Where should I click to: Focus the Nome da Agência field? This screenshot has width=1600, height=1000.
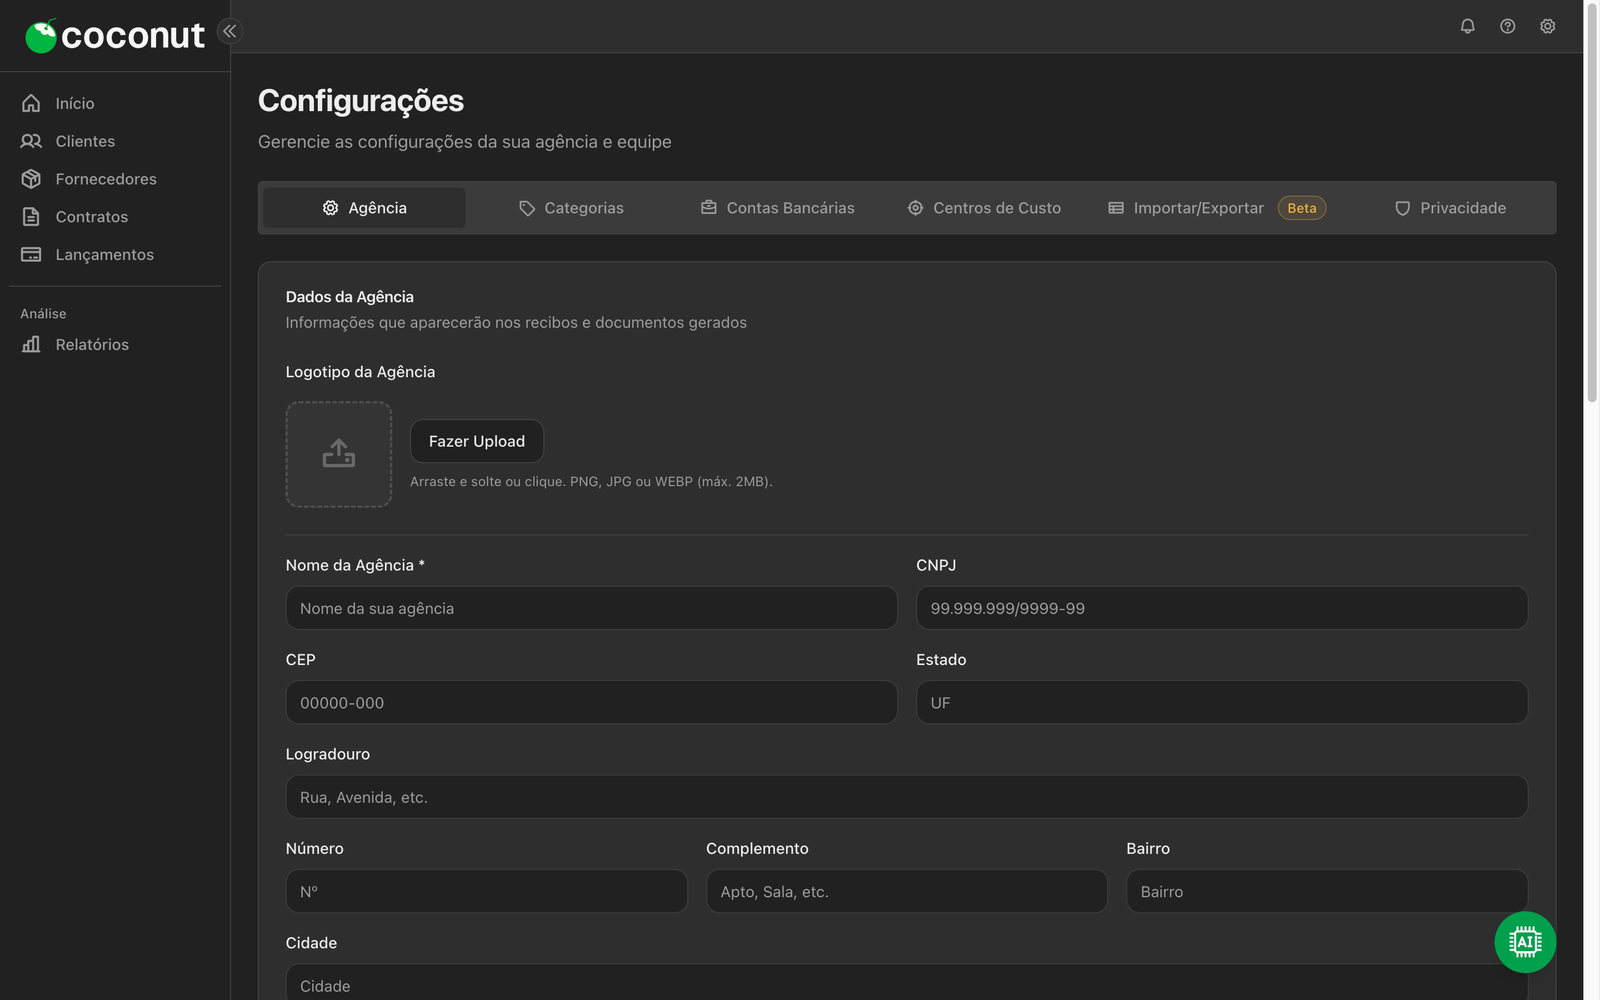591,608
